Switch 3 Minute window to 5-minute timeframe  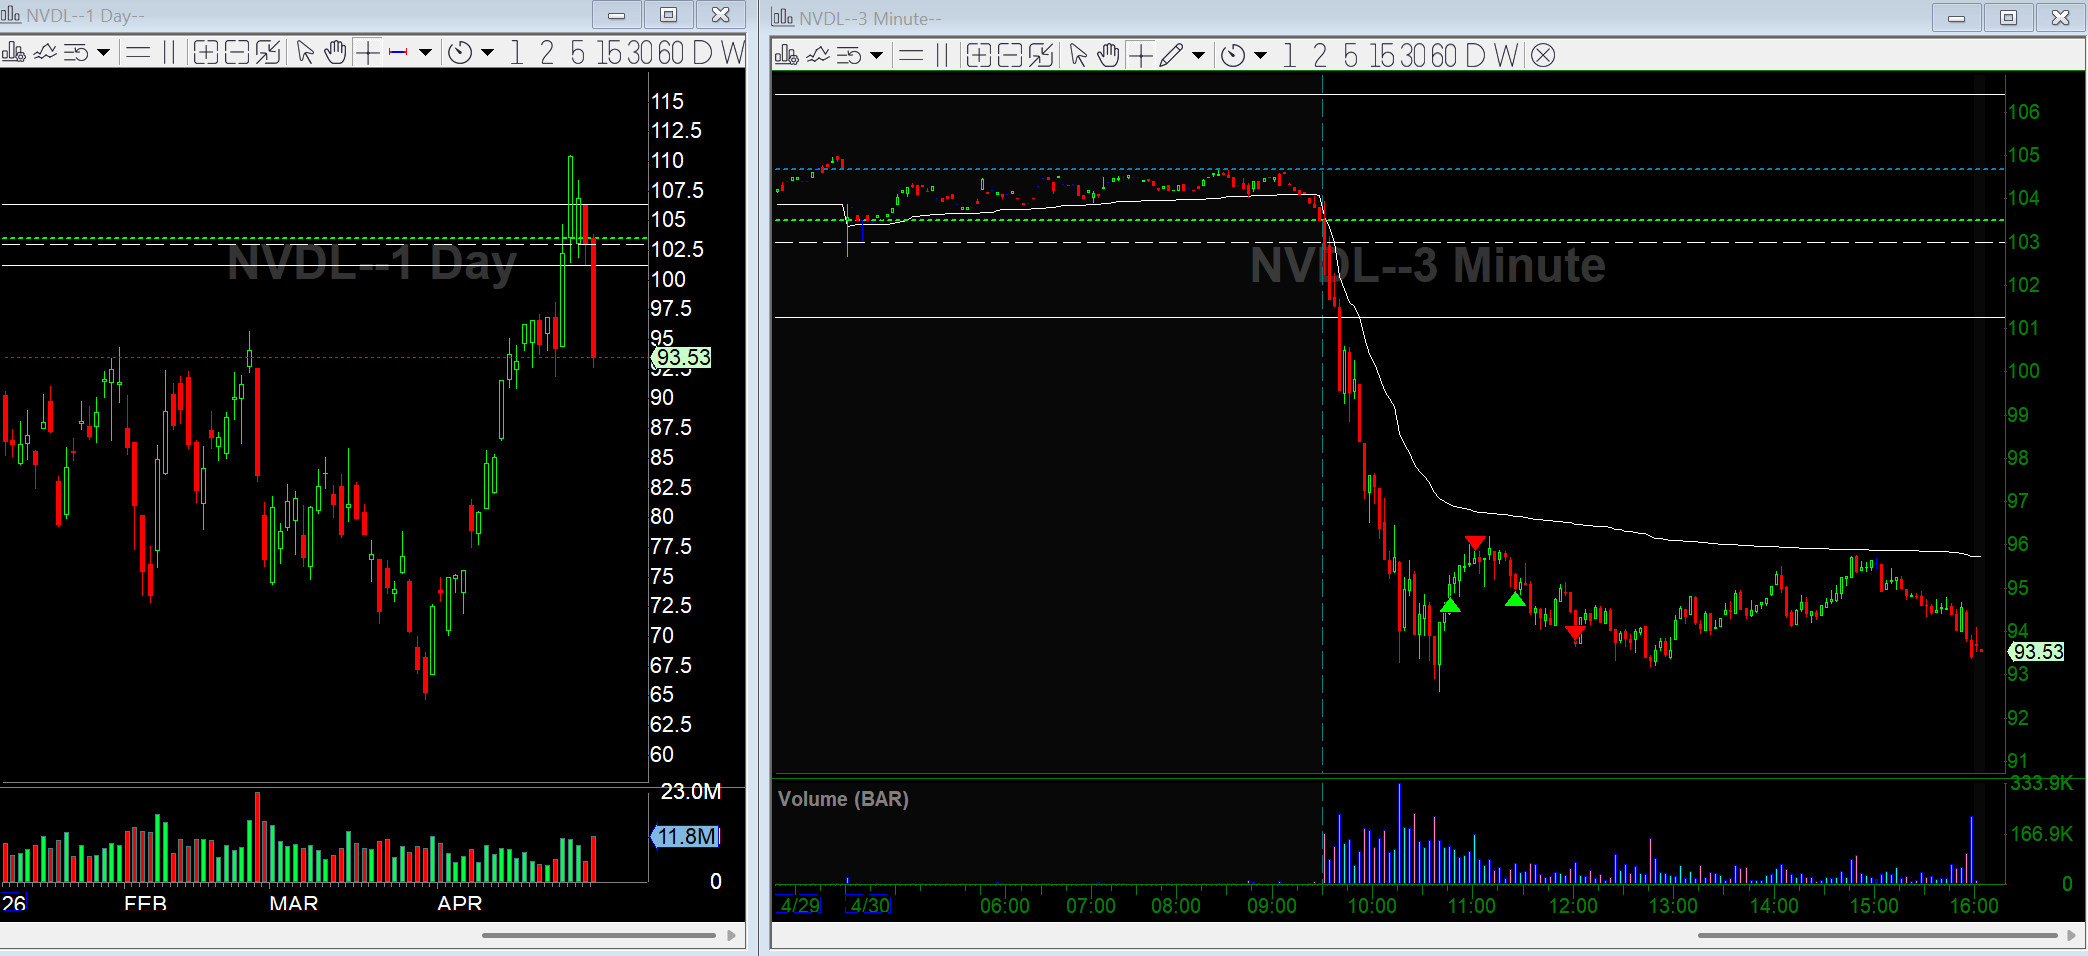click(1351, 56)
